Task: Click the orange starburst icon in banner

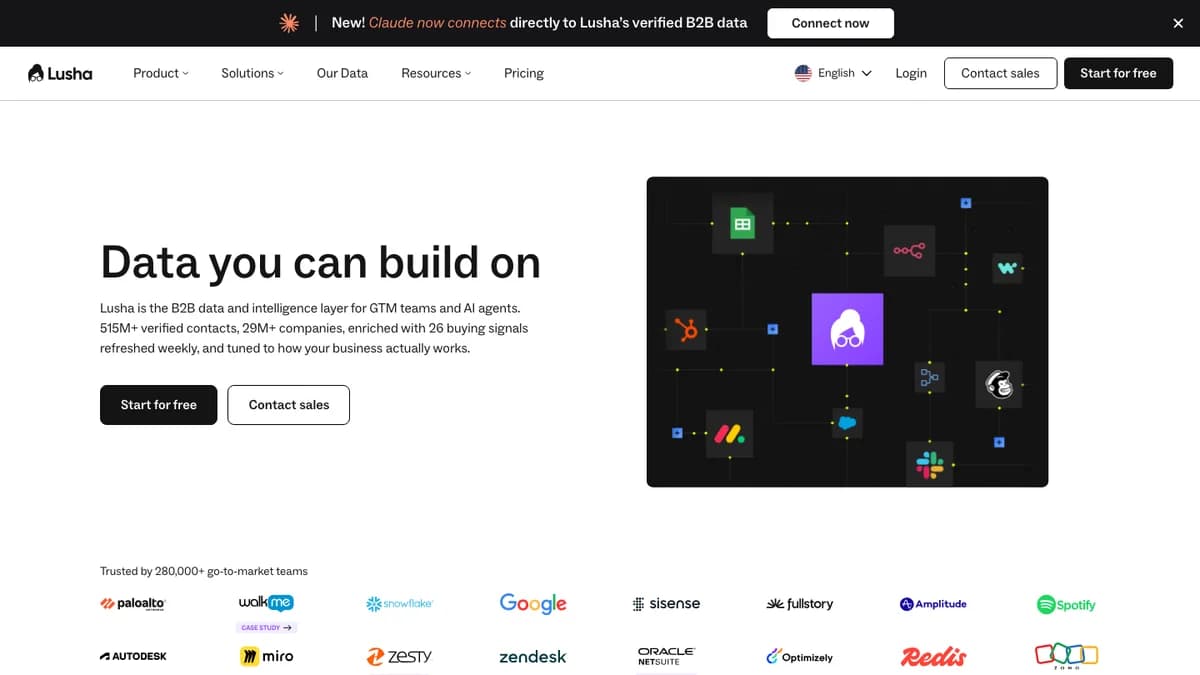Action: point(289,23)
